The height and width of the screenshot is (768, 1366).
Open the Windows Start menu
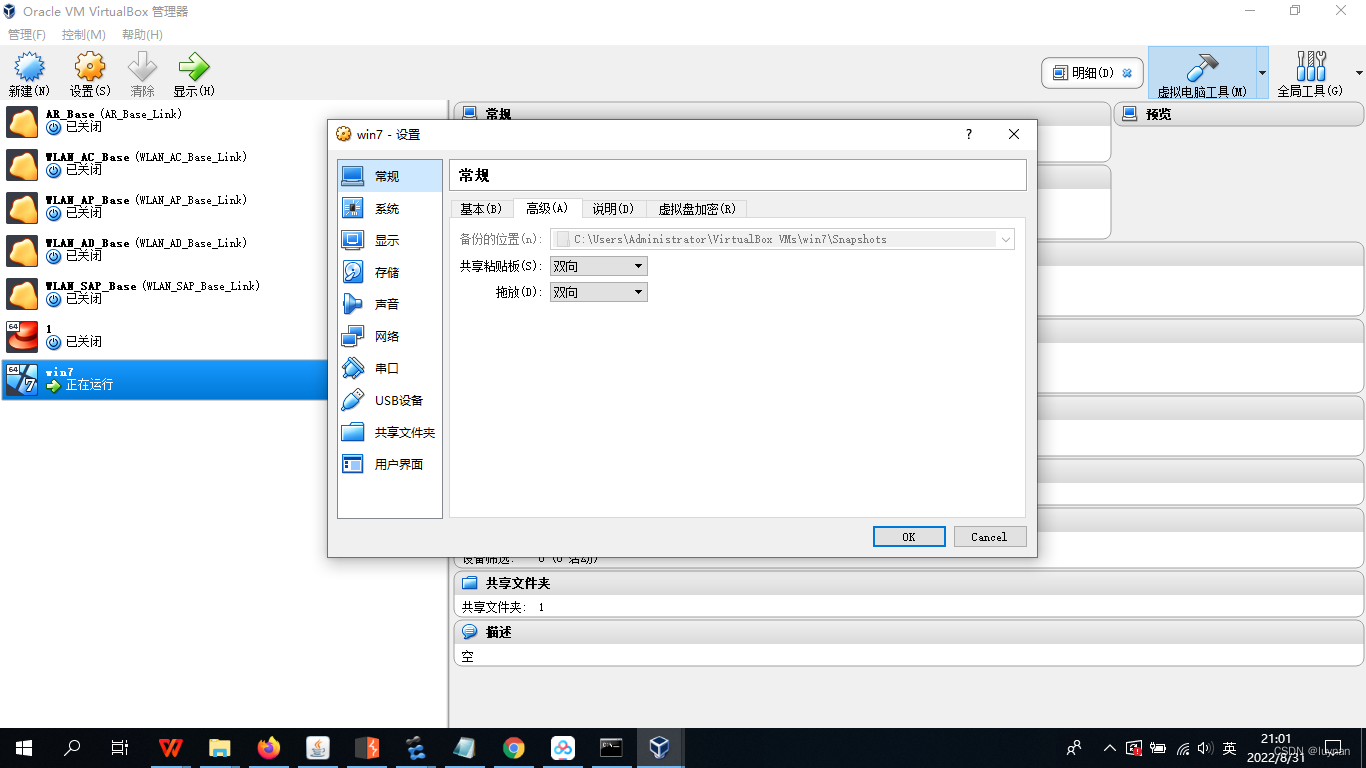[x=24, y=748]
